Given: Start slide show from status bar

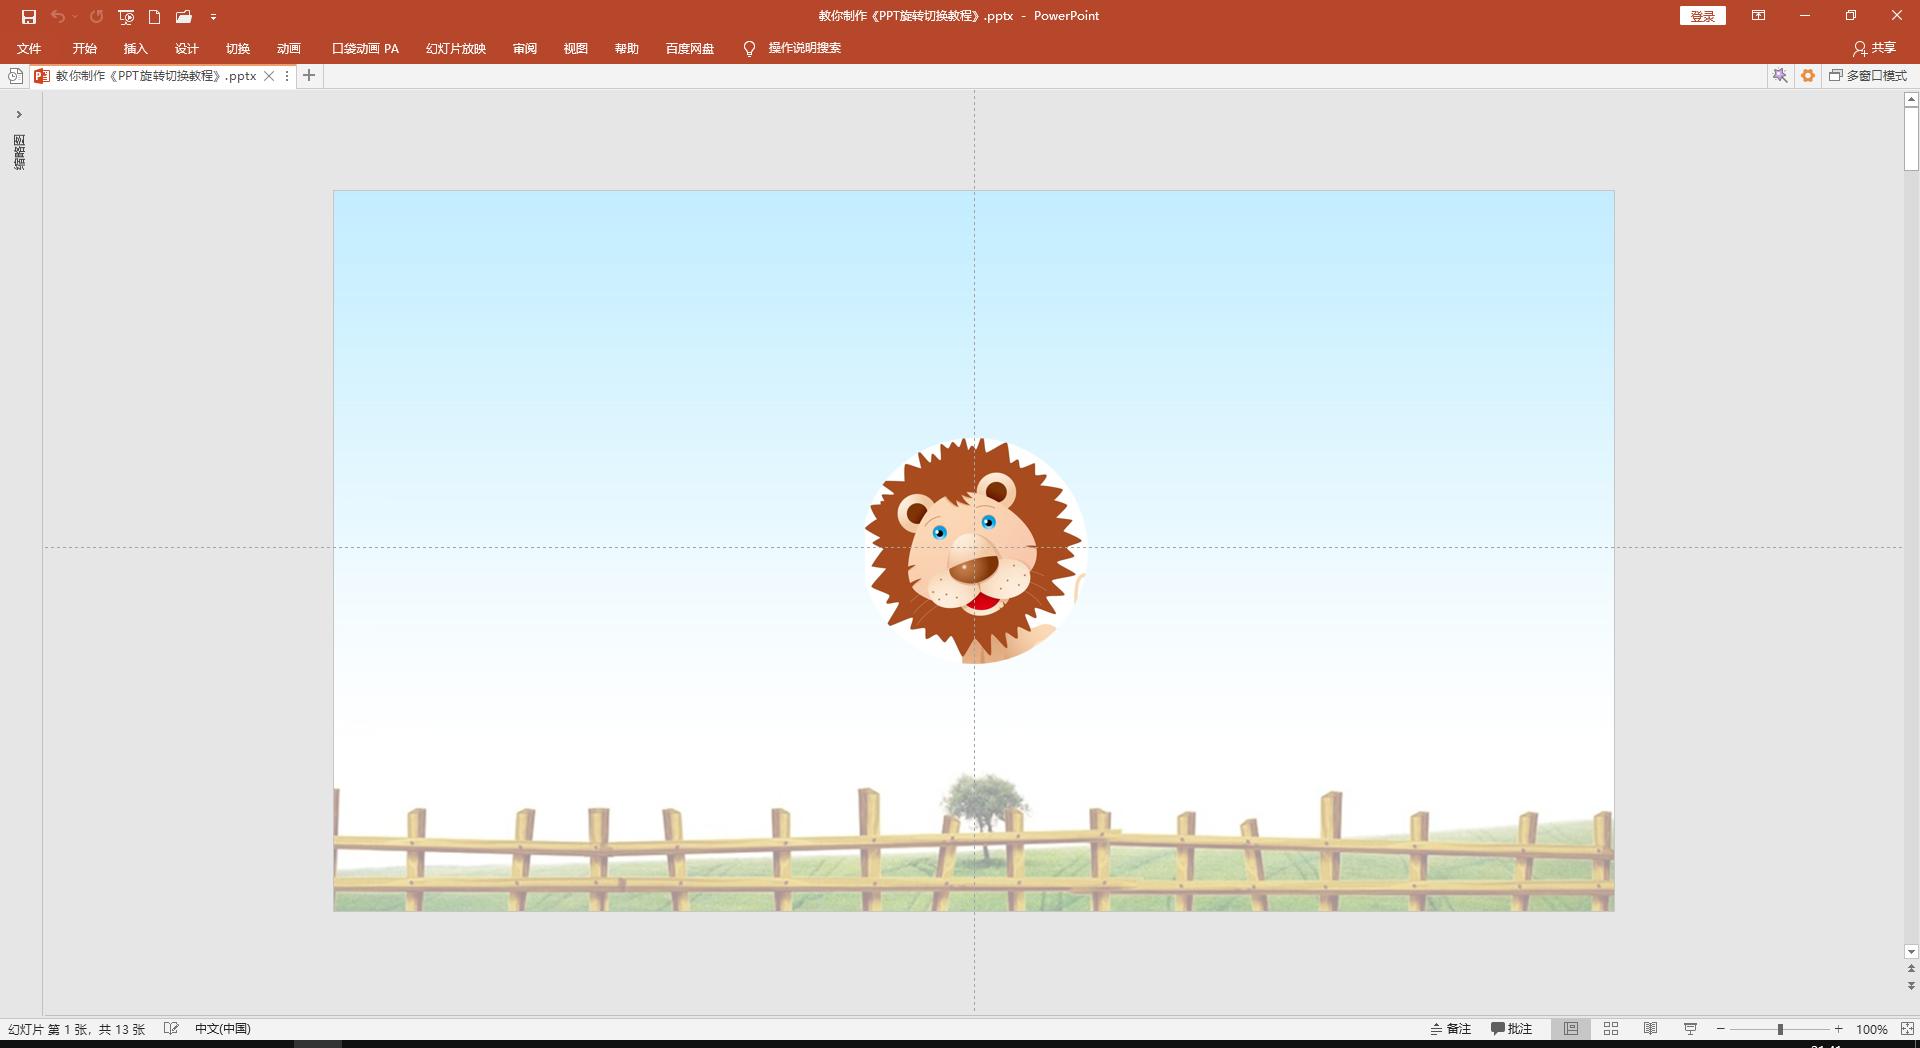Looking at the screenshot, I should point(1690,1029).
